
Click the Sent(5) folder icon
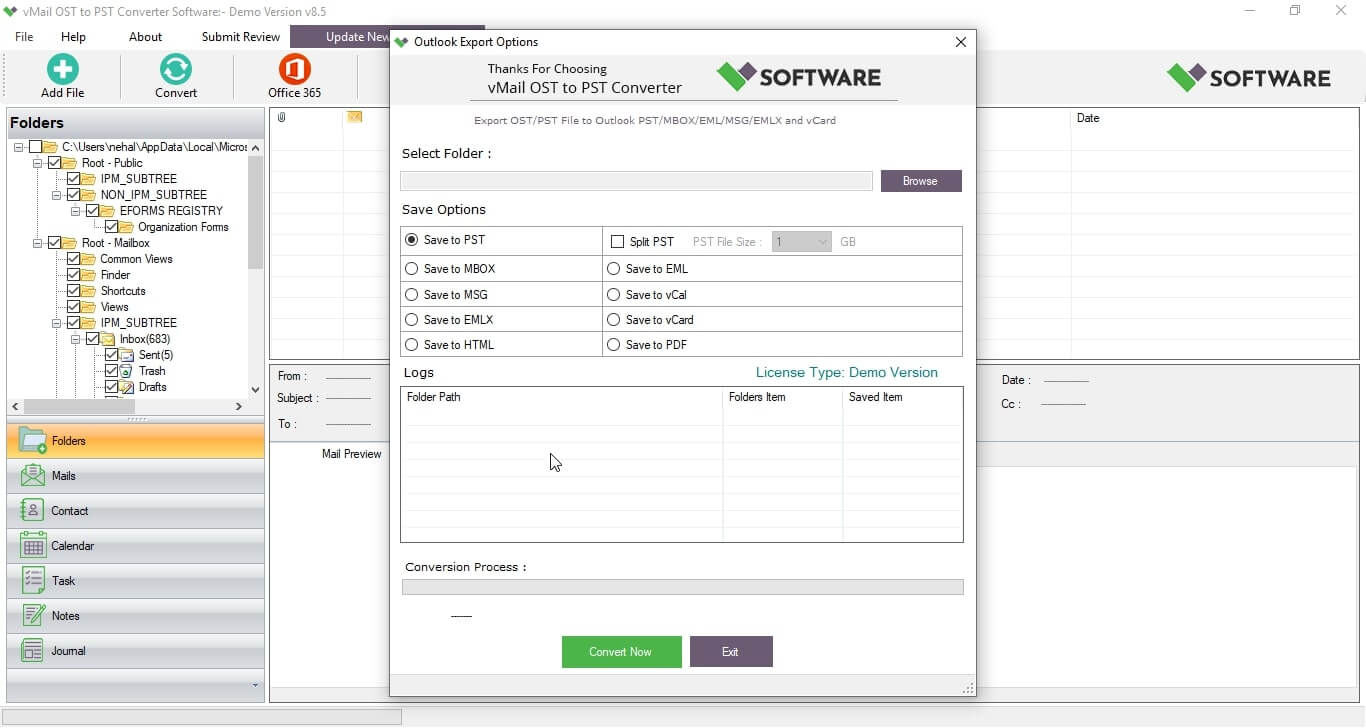pos(127,355)
